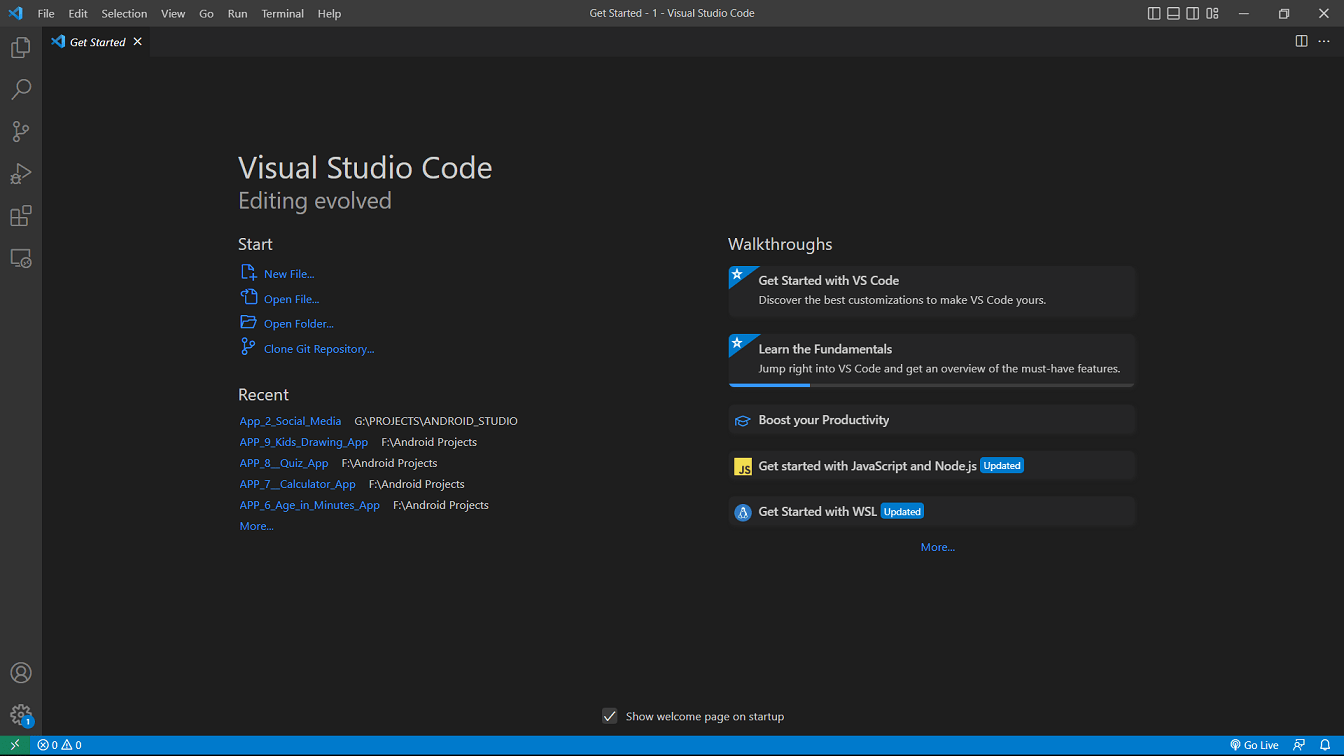Open the Manage gear icon

[x=21, y=715]
